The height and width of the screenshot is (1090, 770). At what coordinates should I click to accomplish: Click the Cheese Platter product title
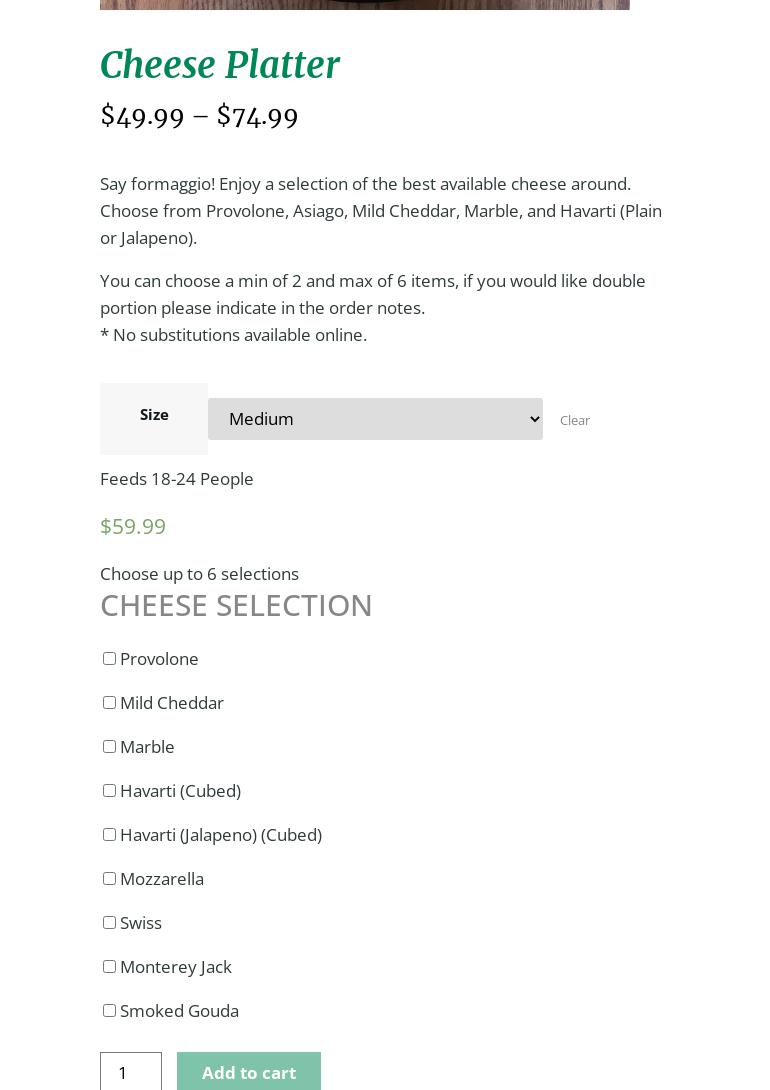(x=220, y=66)
